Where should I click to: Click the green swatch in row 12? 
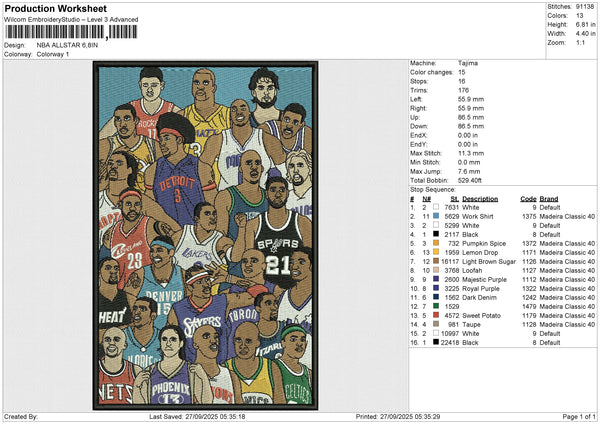point(436,306)
